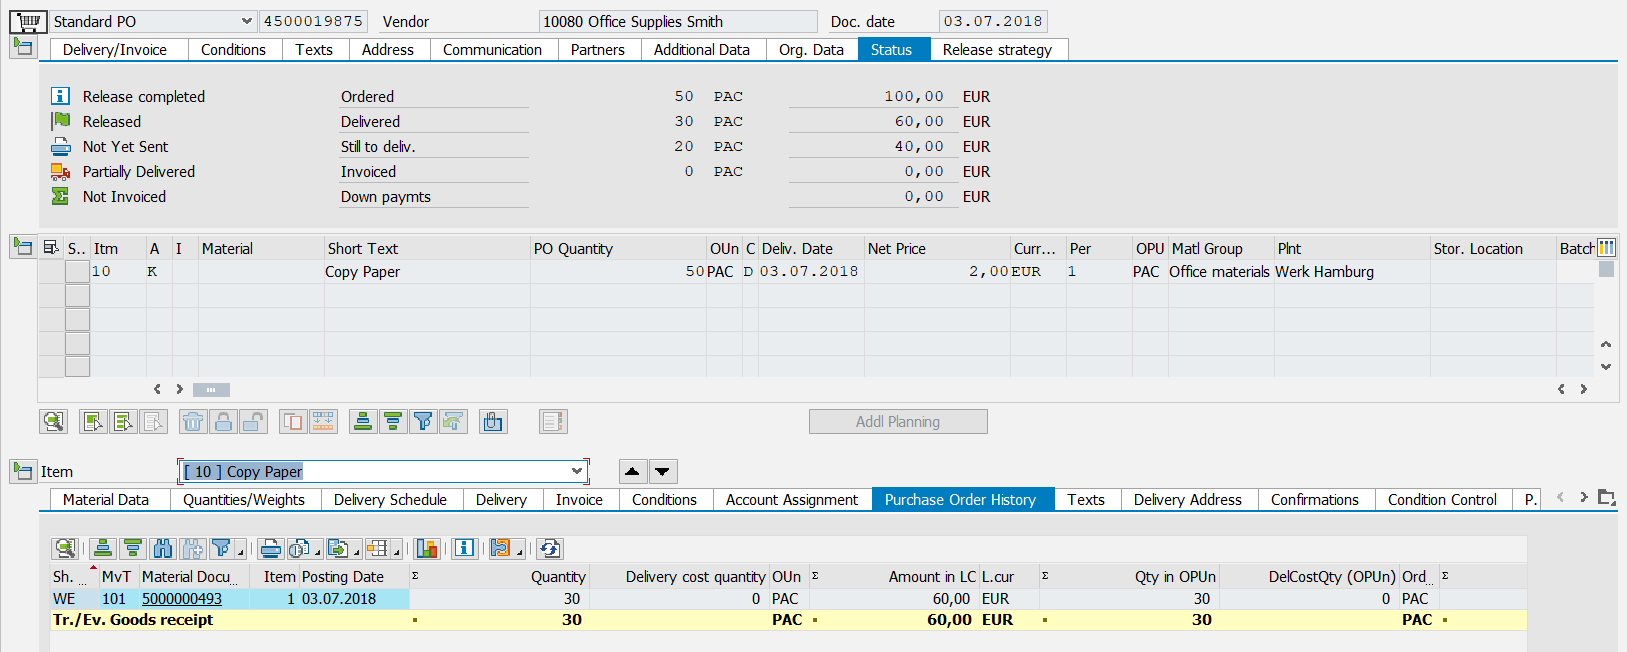This screenshot has height=652, width=1627.
Task: Collapse the header section
Action: (x=22, y=47)
